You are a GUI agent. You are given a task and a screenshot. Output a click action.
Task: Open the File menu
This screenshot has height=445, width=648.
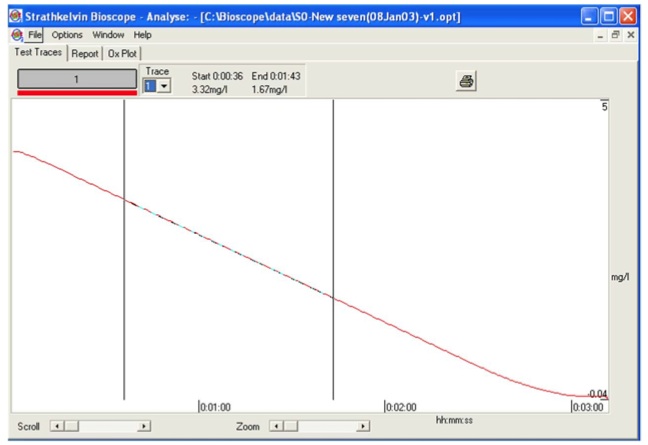(35, 35)
